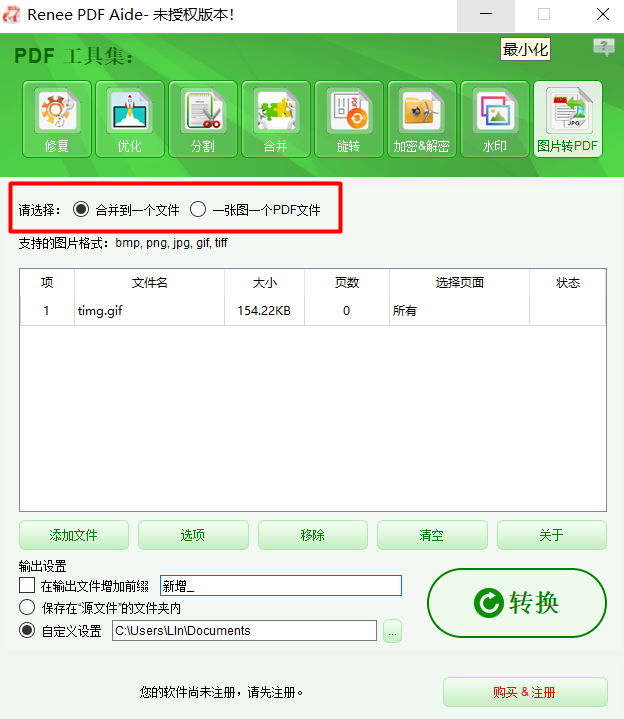This screenshot has height=719, width=624.
Task: Click the 状态 column header
Action: coord(568,283)
